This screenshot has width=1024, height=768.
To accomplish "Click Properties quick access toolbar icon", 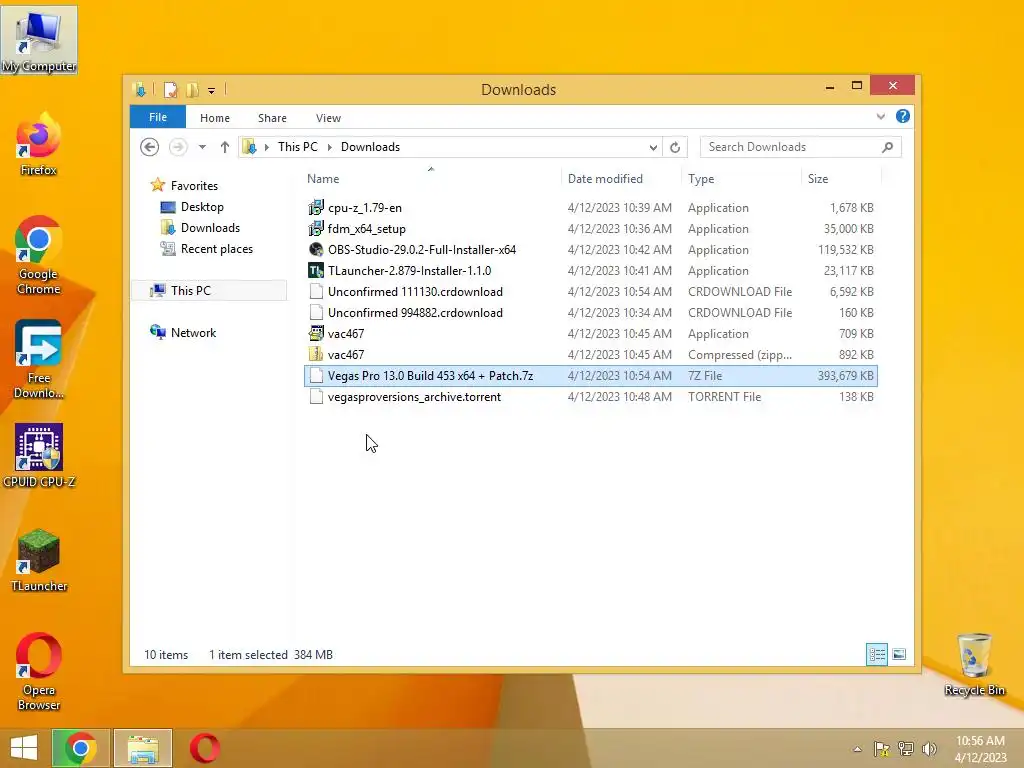I will [x=170, y=89].
